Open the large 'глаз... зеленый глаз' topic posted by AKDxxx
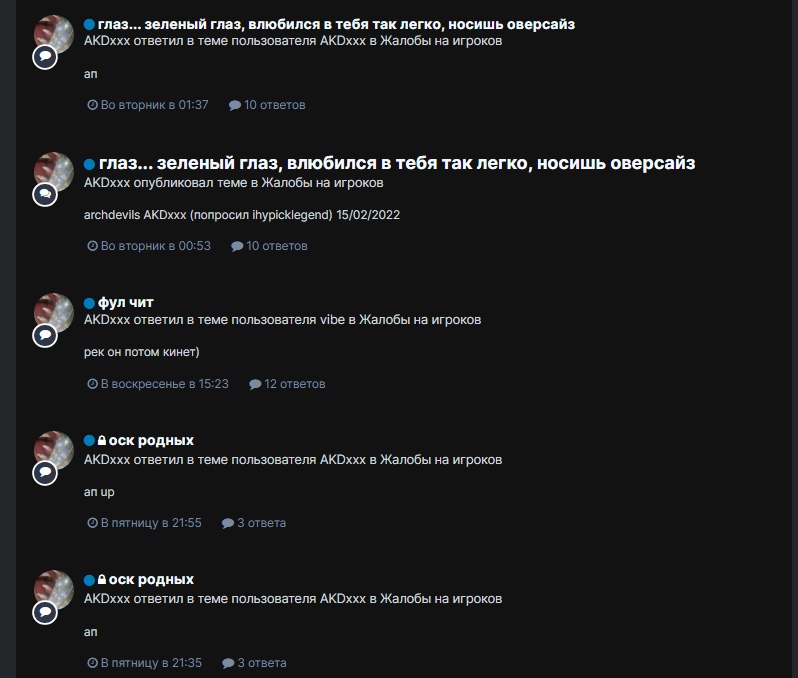This screenshot has height=678, width=798. [x=397, y=163]
